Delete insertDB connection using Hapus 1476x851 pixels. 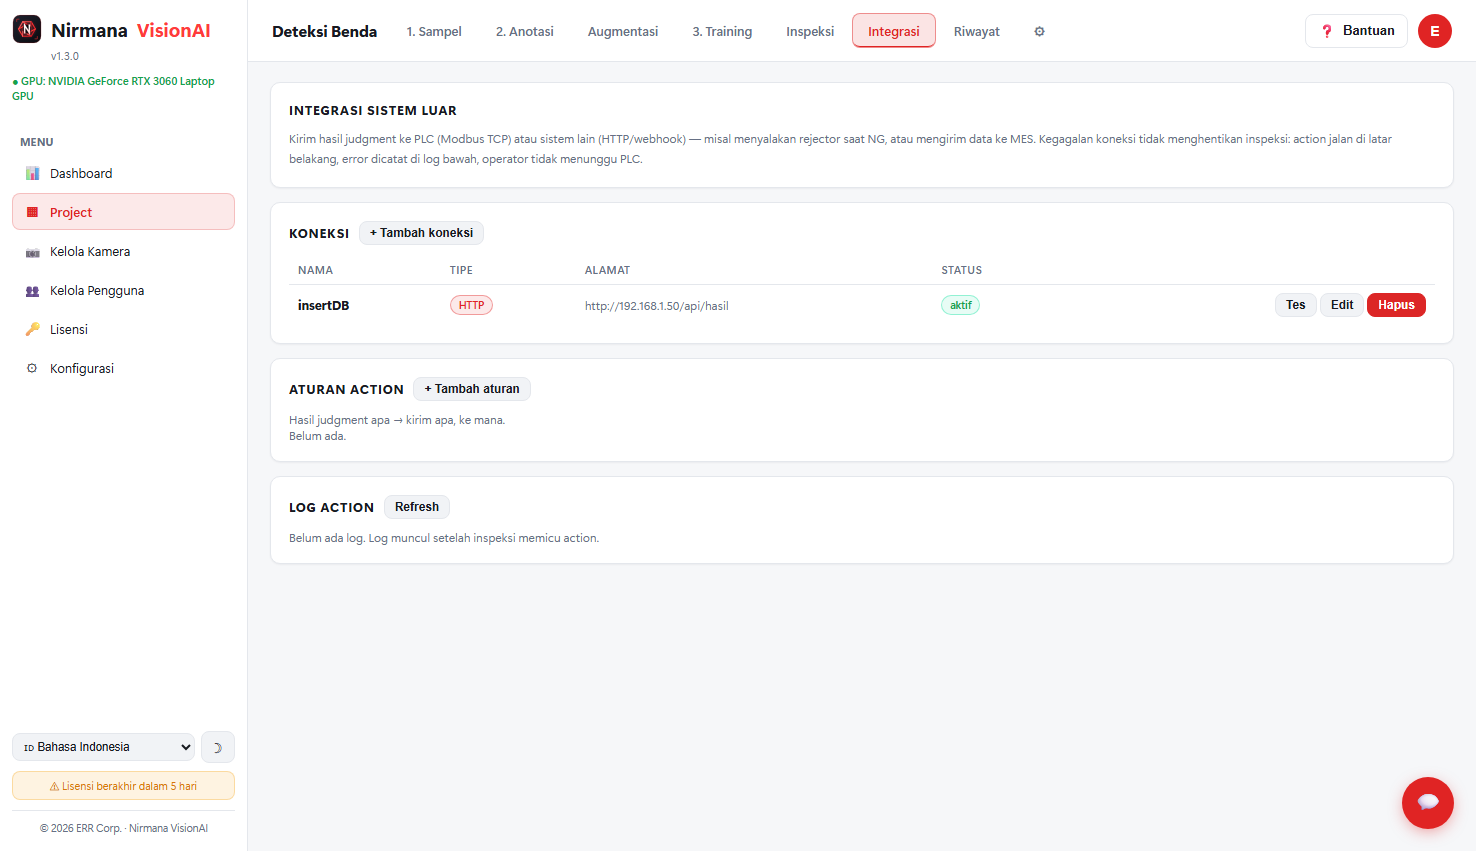point(1396,305)
